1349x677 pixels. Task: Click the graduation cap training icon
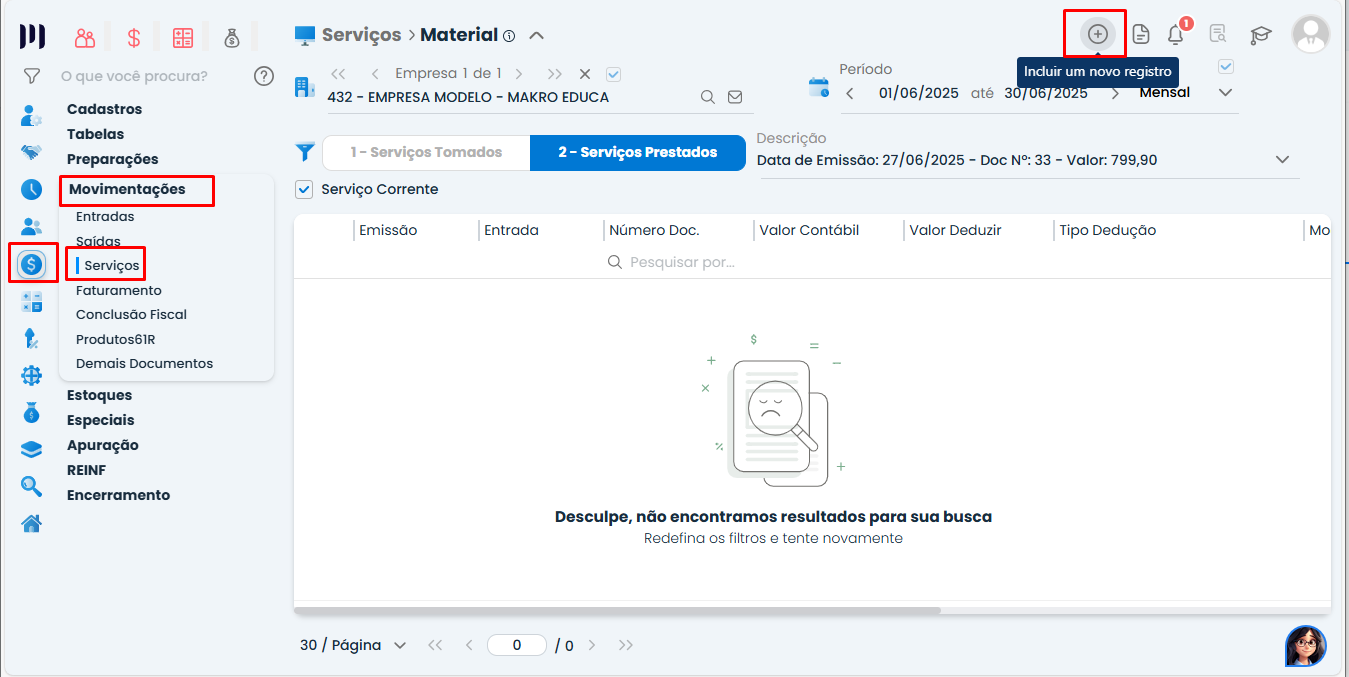click(1260, 35)
